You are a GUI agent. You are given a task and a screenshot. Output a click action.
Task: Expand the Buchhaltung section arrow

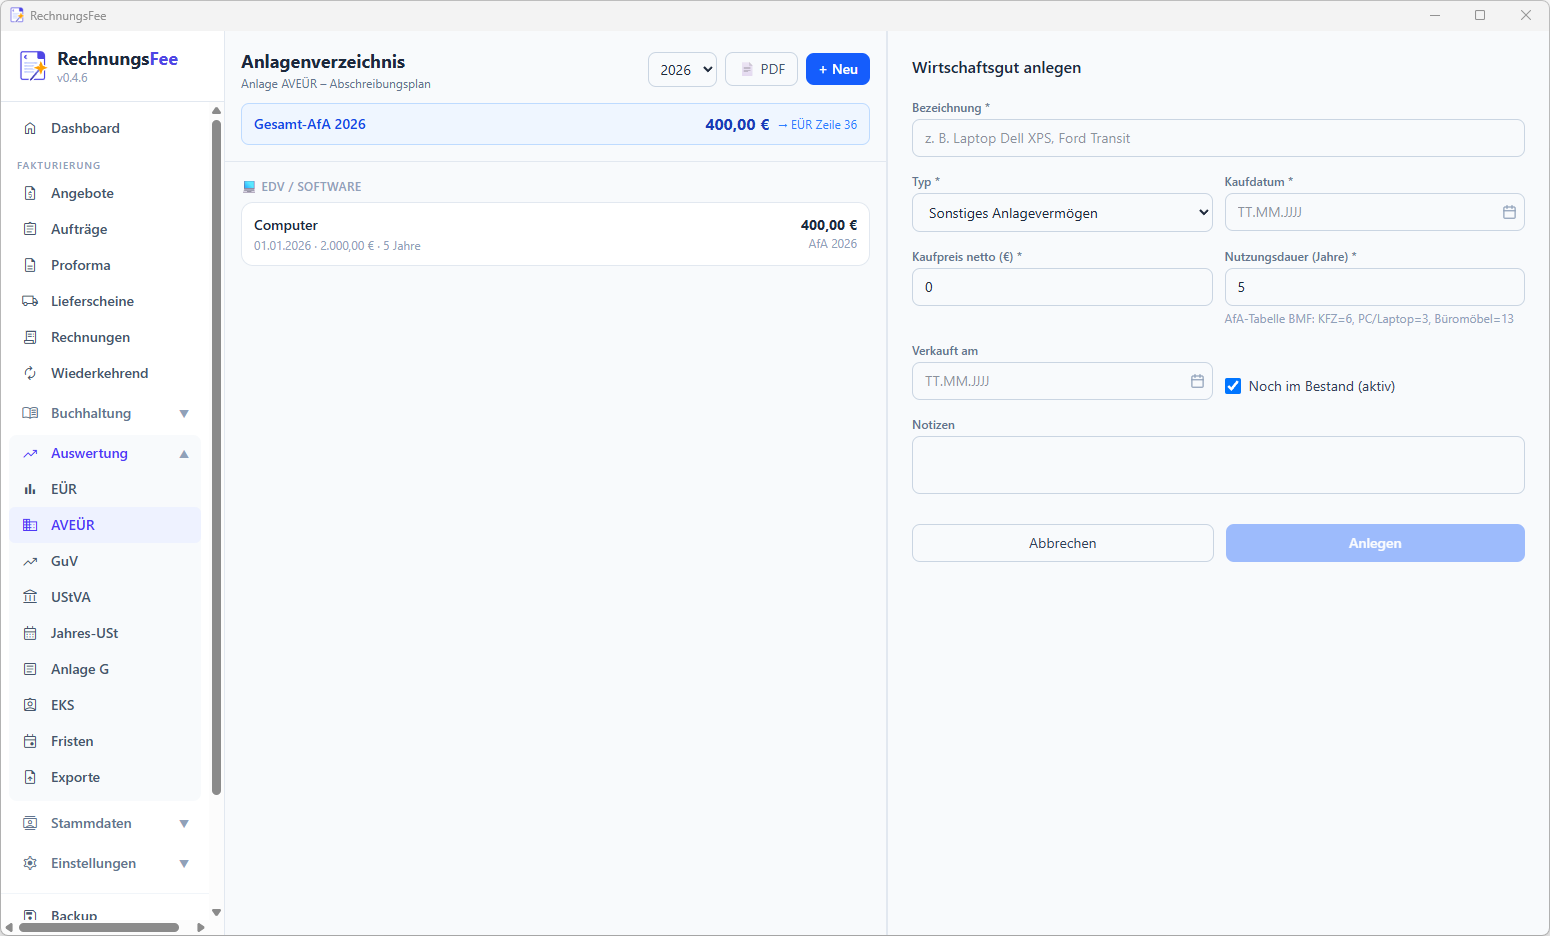point(184,413)
